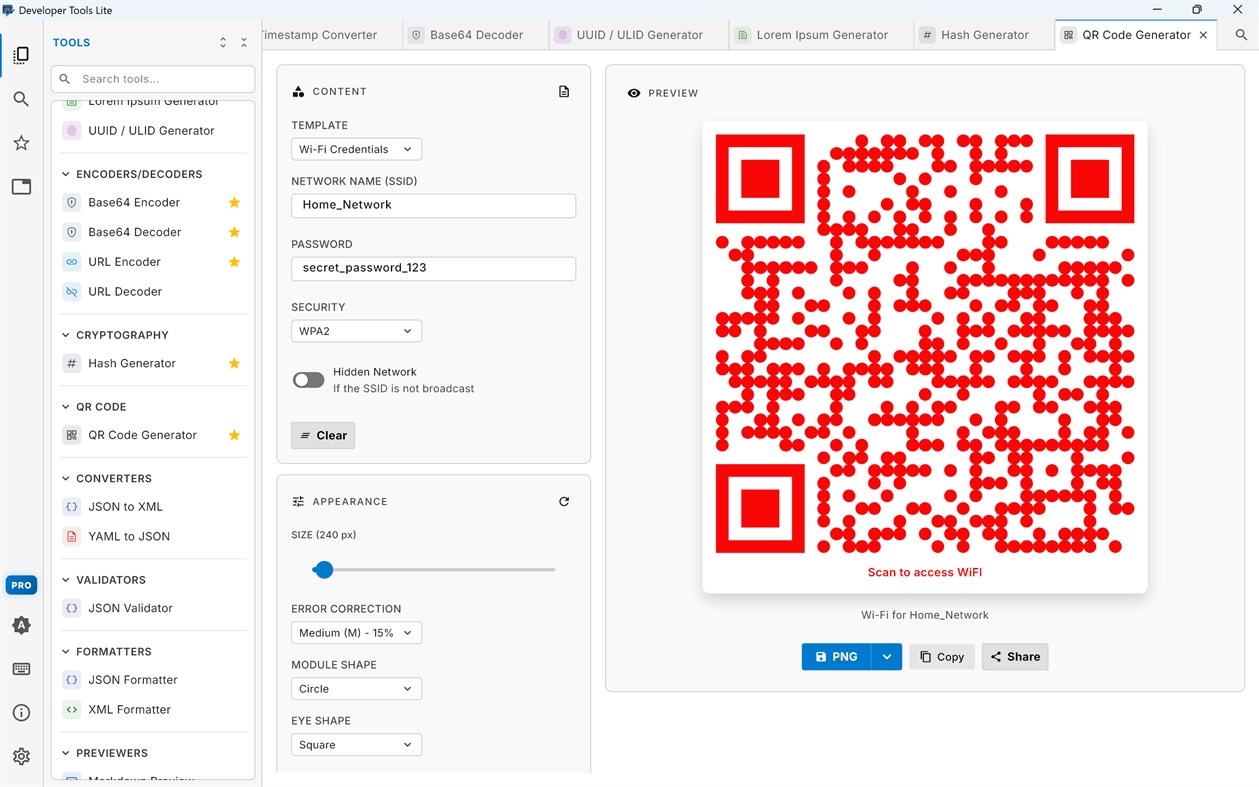Open URL Decoder tool
This screenshot has width=1259, height=787.
[151, 292]
